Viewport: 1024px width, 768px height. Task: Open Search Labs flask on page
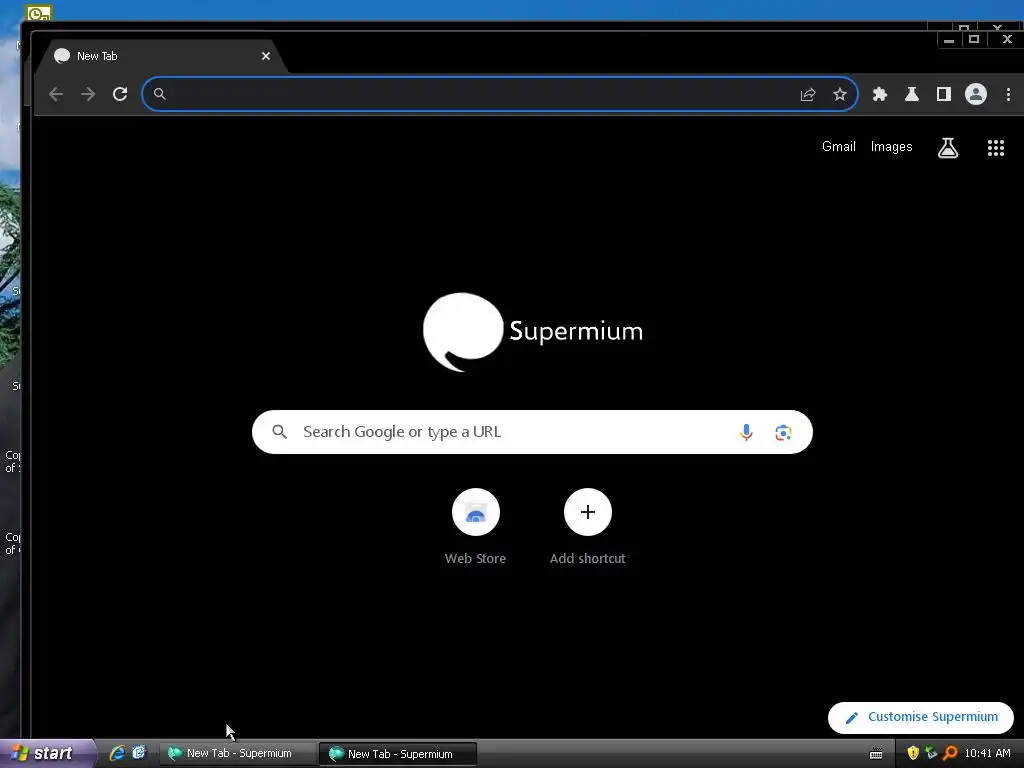point(948,148)
